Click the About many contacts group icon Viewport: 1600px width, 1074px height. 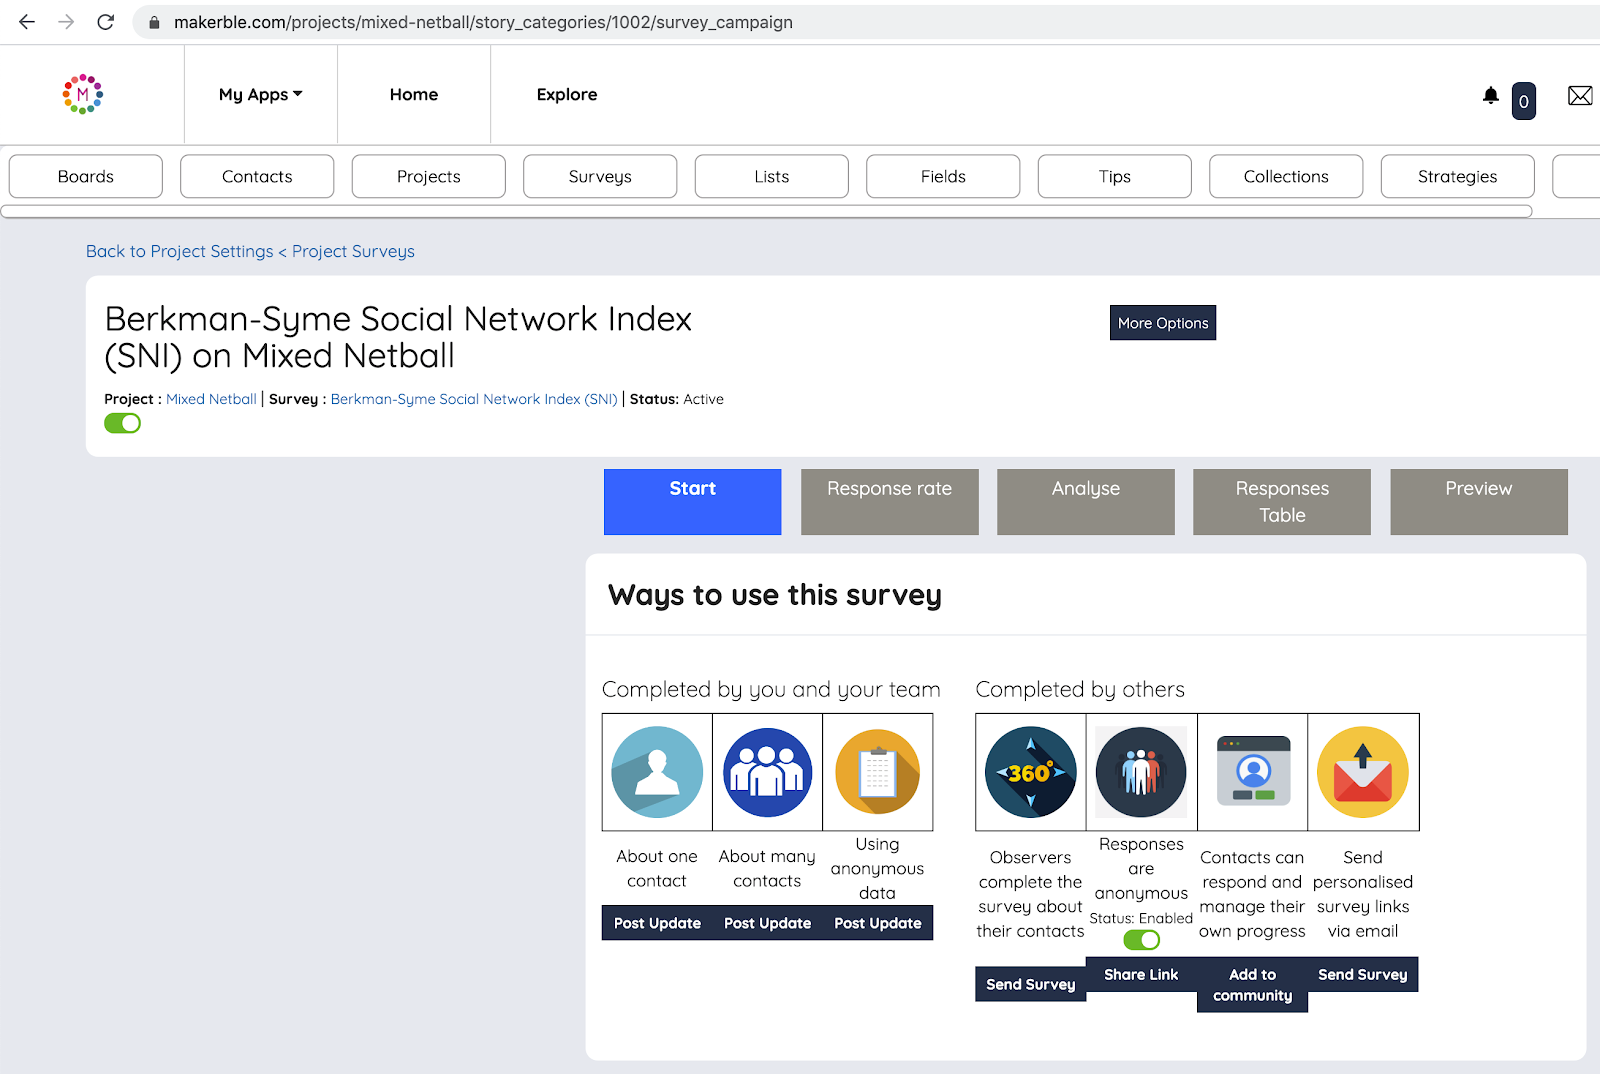pyautogui.click(x=767, y=772)
